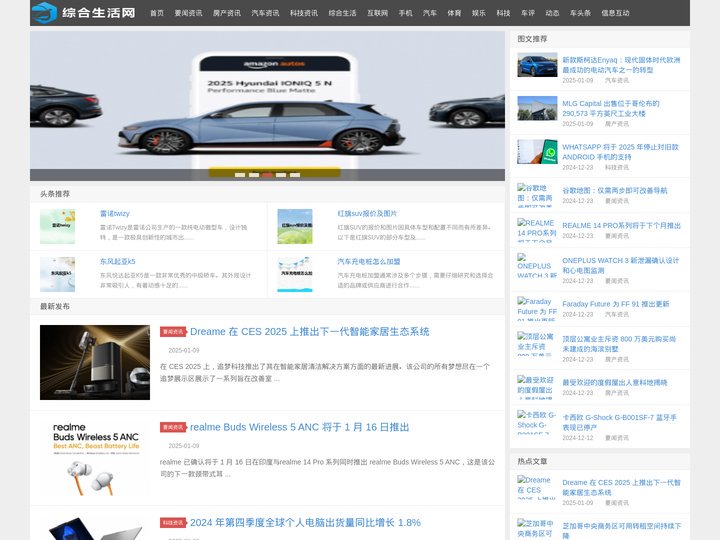Switch to the second carousel slide dot
This screenshot has width=720, height=540.
coord(253,175)
